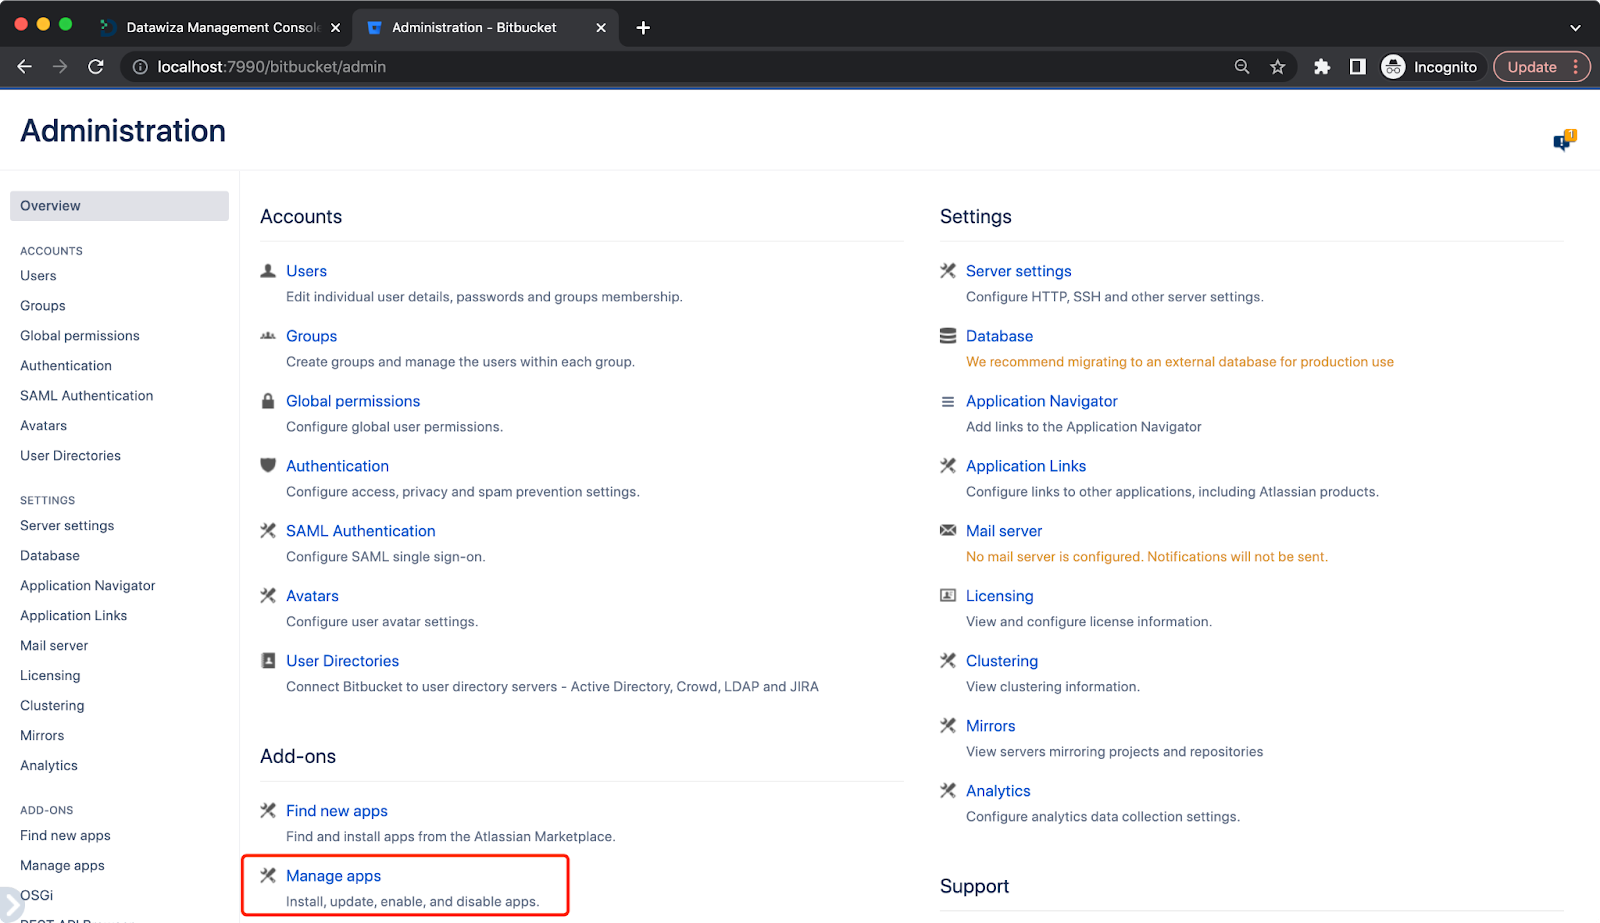This screenshot has width=1600, height=923.
Task: Click the Mail server envelope icon
Action: pyautogui.click(x=948, y=530)
